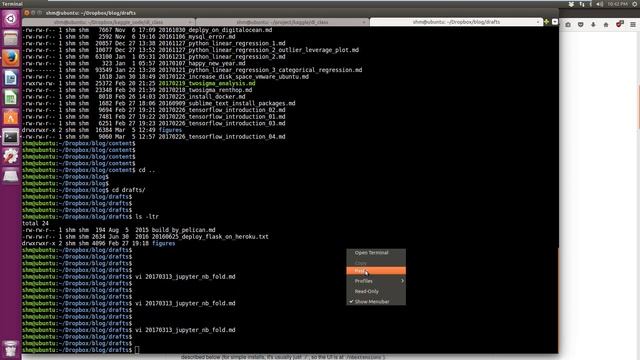Click 20170122_increase_disk_space_vmware_ubuntu.md filename
This screenshot has height=360, width=640.
pos(233,77)
